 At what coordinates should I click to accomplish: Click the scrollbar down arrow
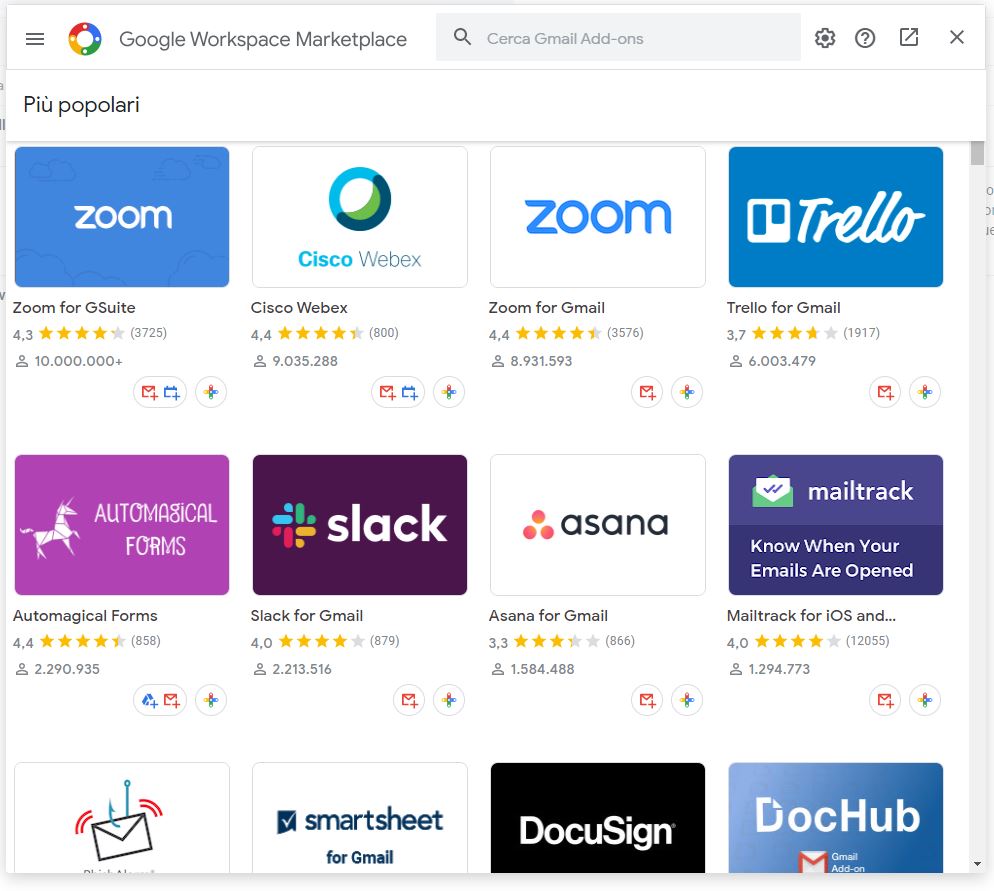click(x=977, y=864)
